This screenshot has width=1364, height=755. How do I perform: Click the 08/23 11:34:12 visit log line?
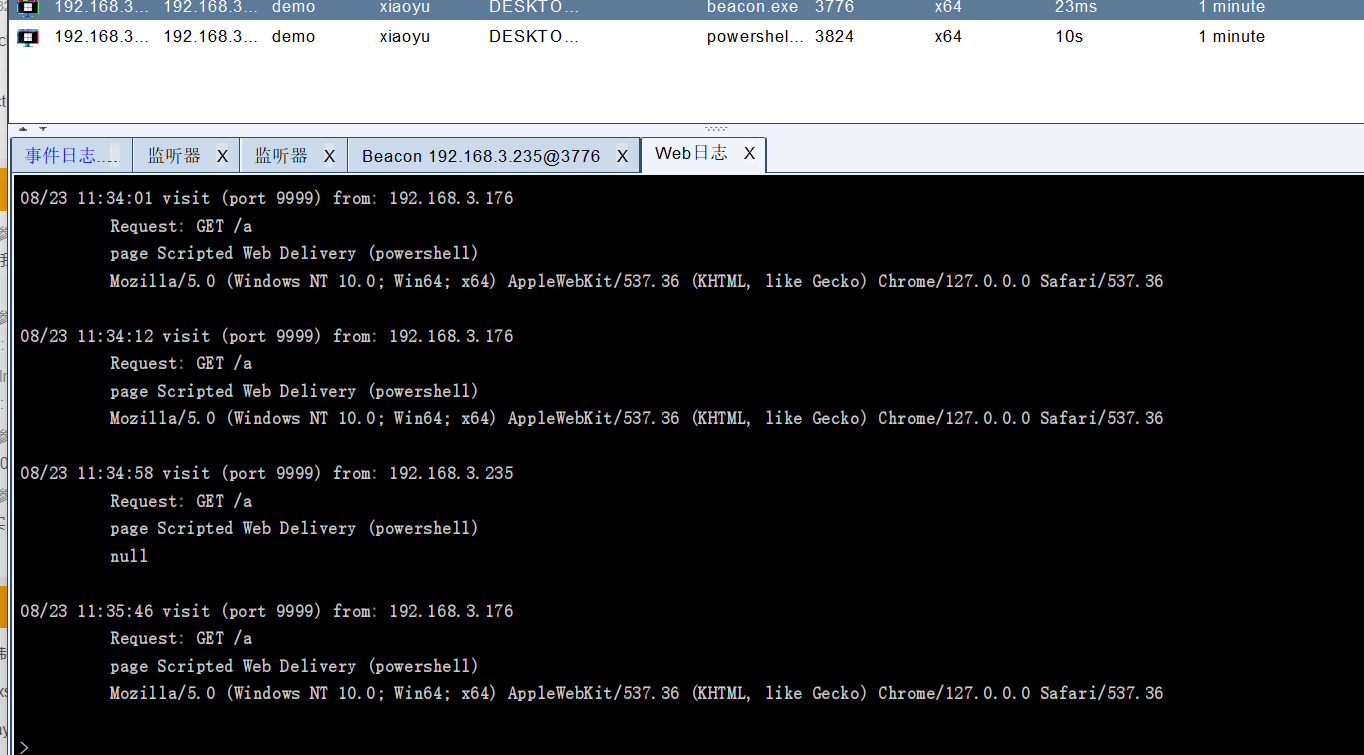coord(267,336)
